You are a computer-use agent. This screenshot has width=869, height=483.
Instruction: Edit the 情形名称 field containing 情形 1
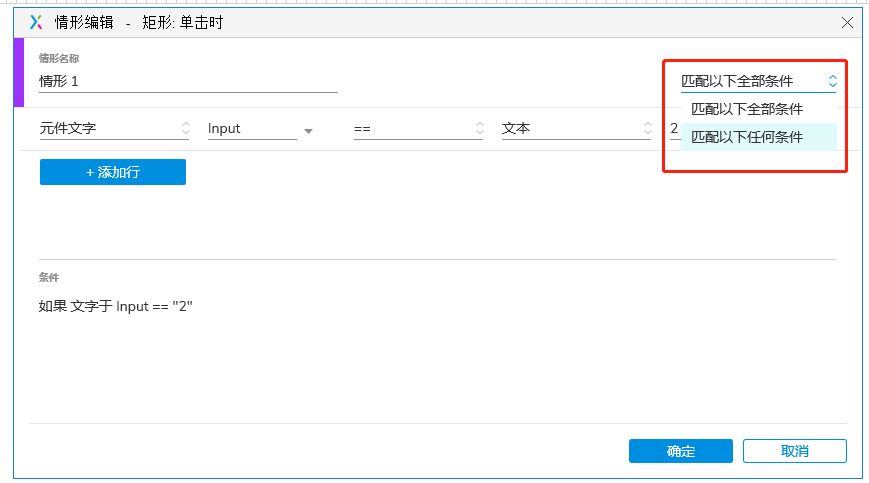pyautogui.click(x=188, y=81)
